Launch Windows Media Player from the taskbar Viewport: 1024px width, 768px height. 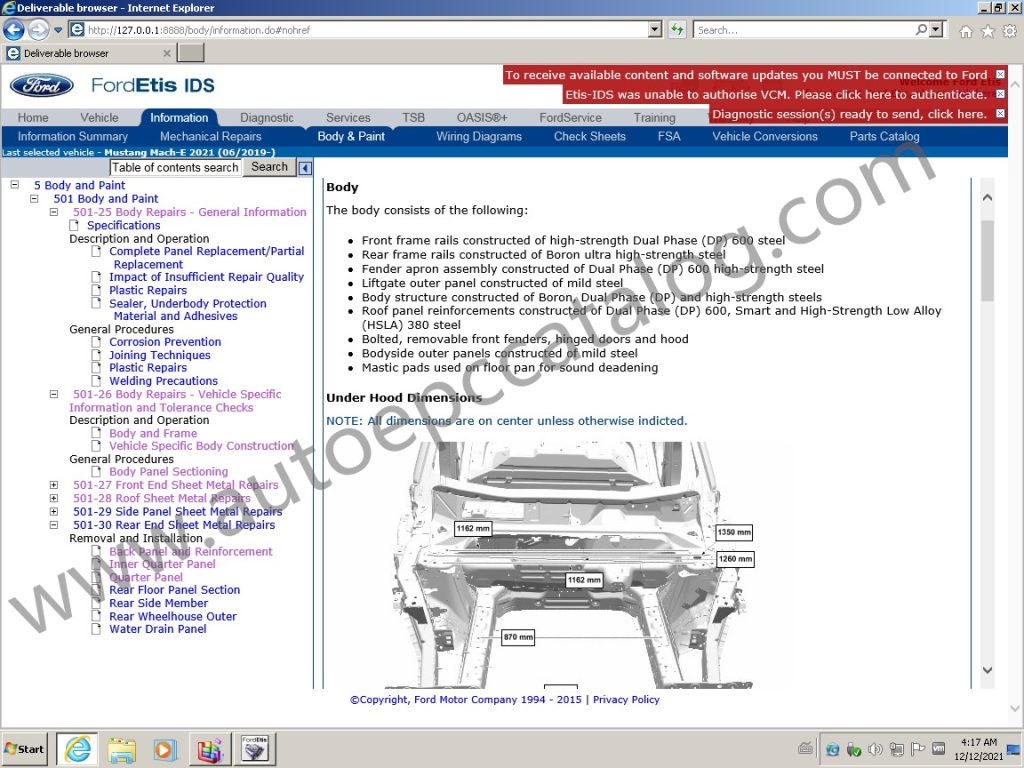click(164, 748)
